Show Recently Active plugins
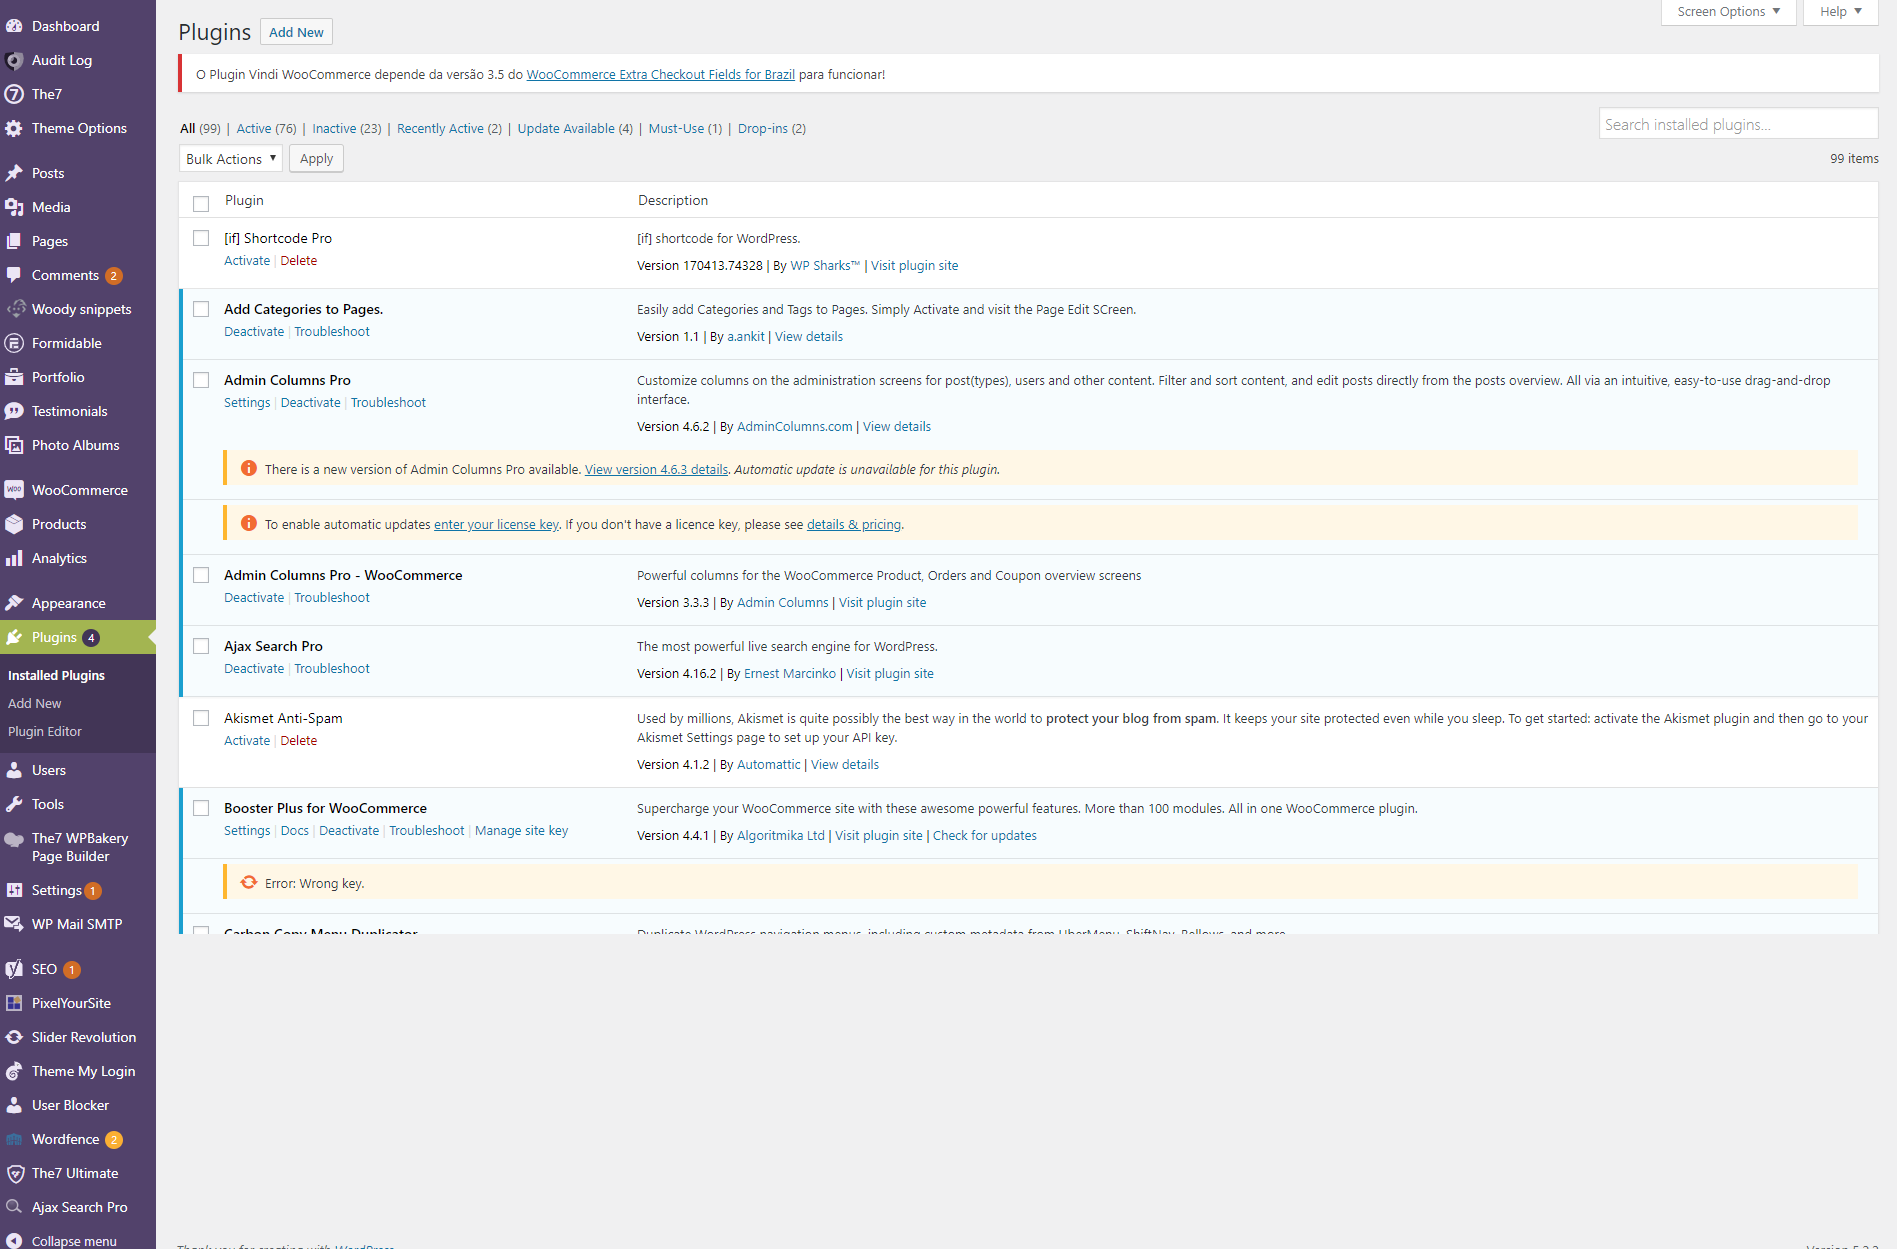Viewport: 1897px width, 1249px height. [x=449, y=129]
